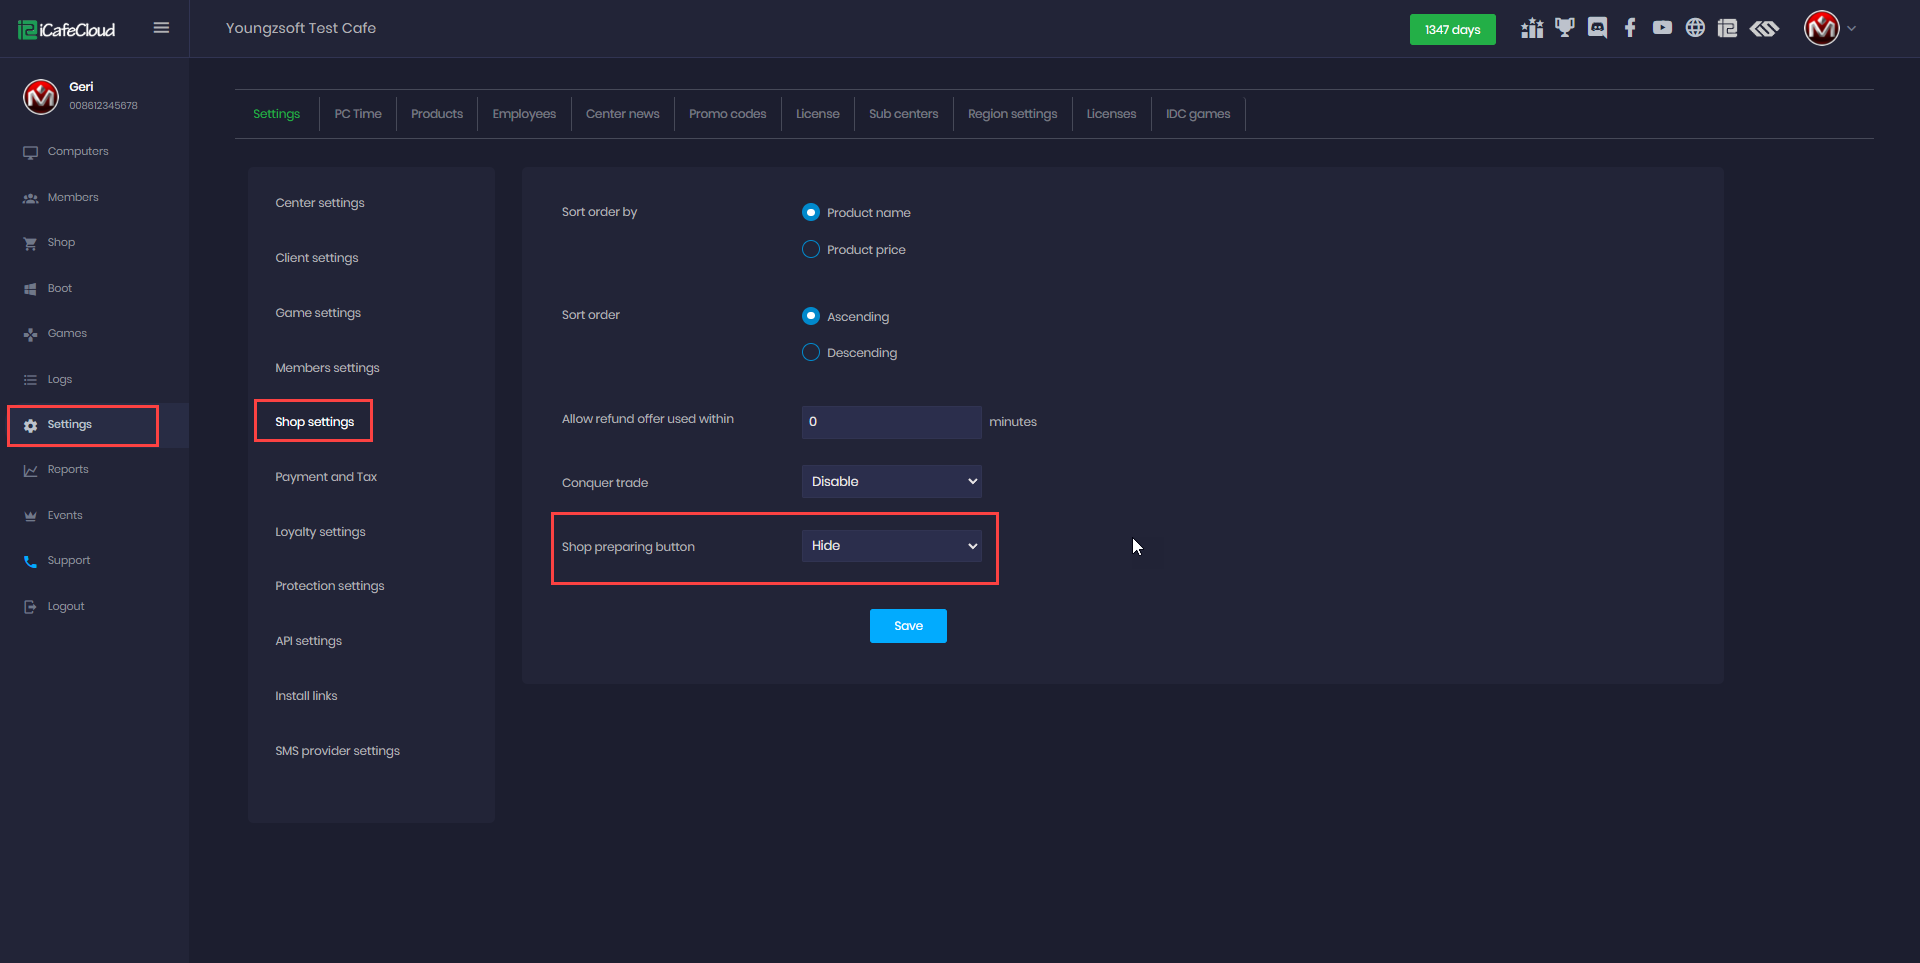This screenshot has height=963, width=1920.
Task: Open the user profile avatar menu
Action: (x=1823, y=28)
